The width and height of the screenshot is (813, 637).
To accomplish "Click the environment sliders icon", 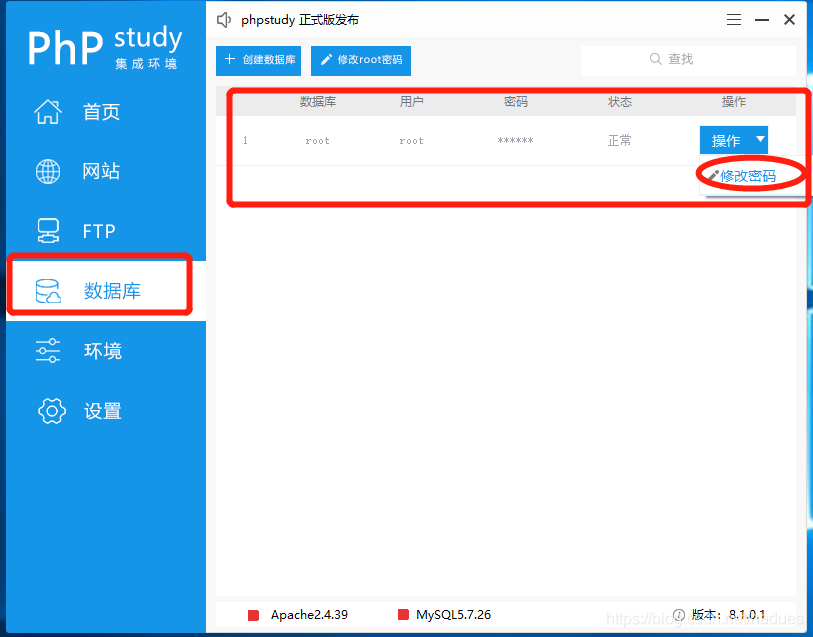I will click(x=48, y=350).
